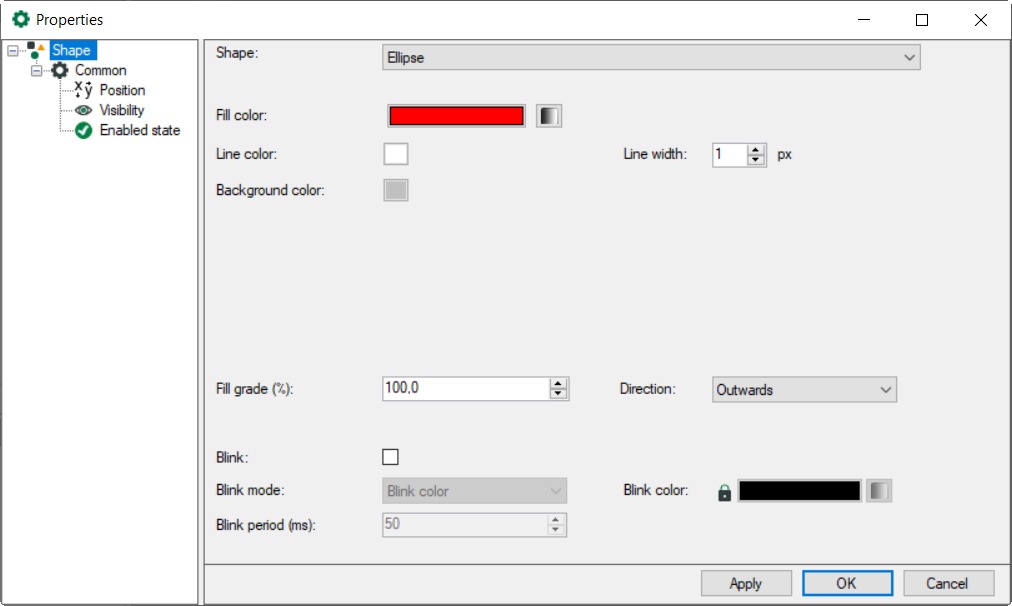Decrease Fill grade with down arrow
The image size is (1012, 606).
[558, 394]
